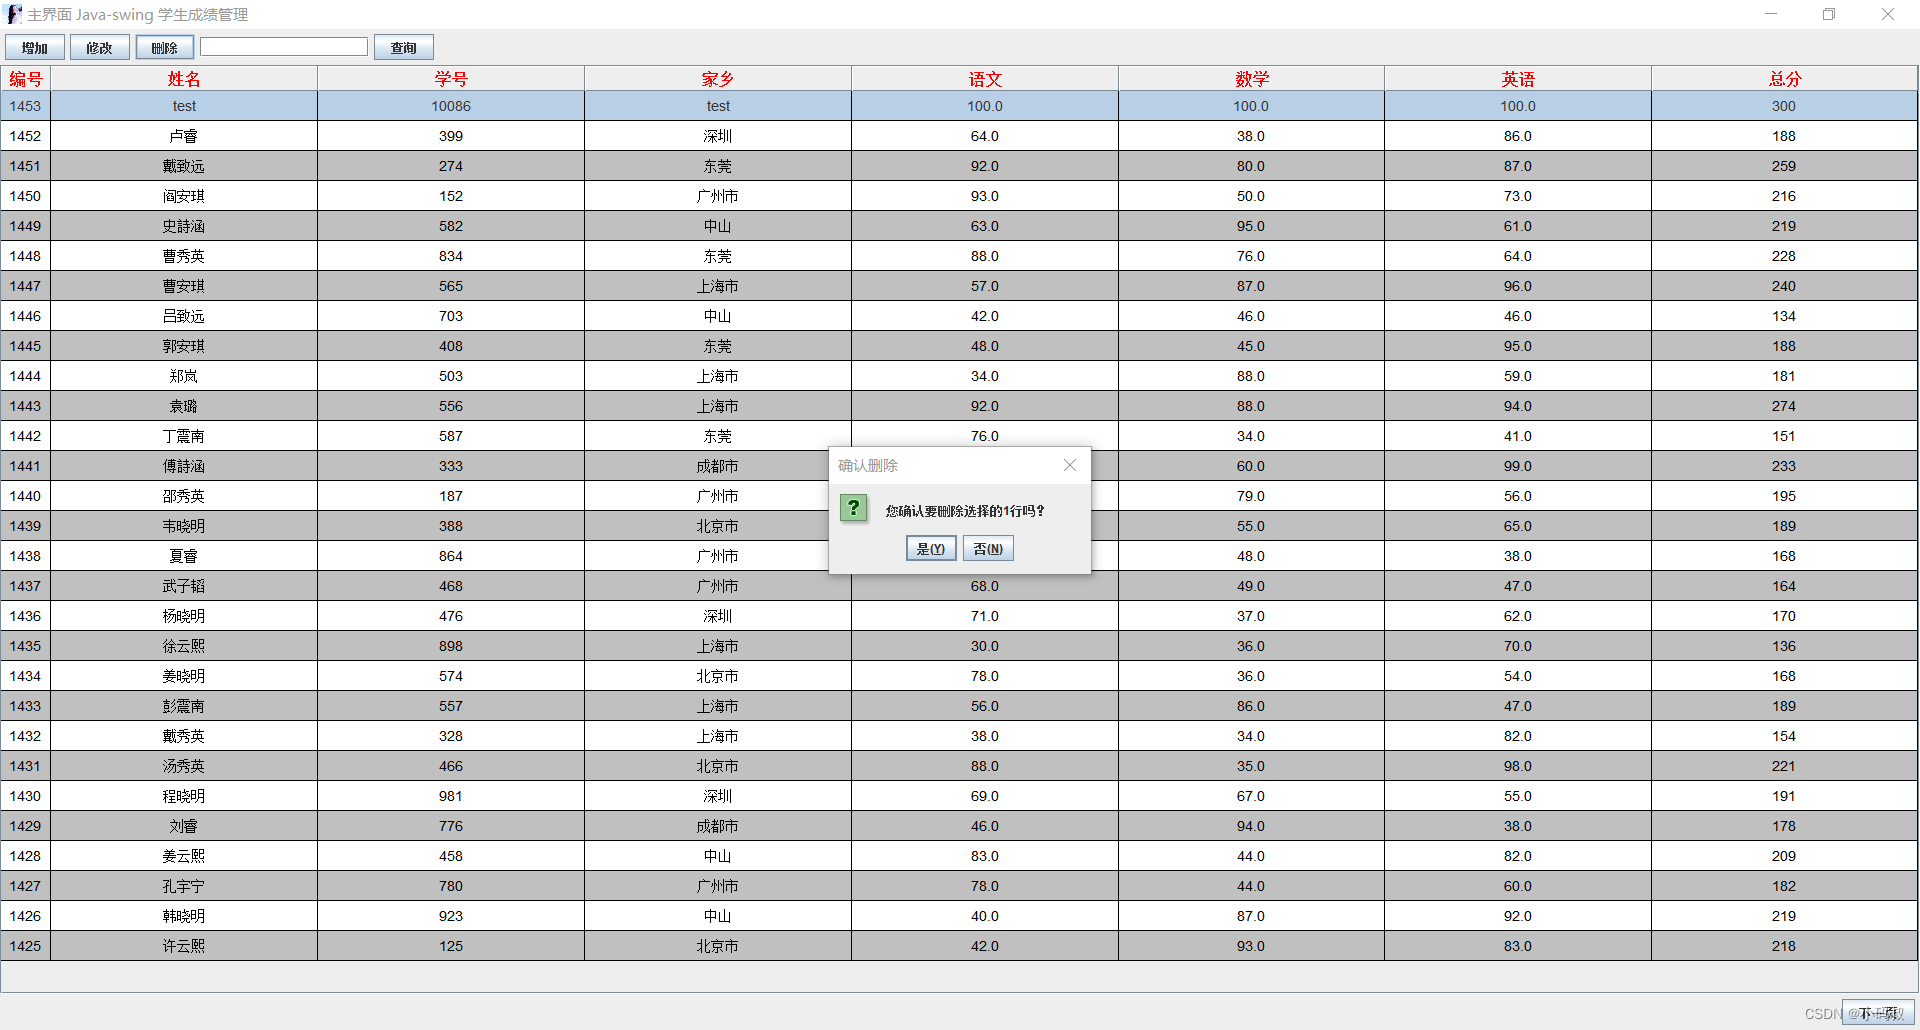Select student 曹安琪 name cell
The image size is (1920, 1030).
pos(184,286)
